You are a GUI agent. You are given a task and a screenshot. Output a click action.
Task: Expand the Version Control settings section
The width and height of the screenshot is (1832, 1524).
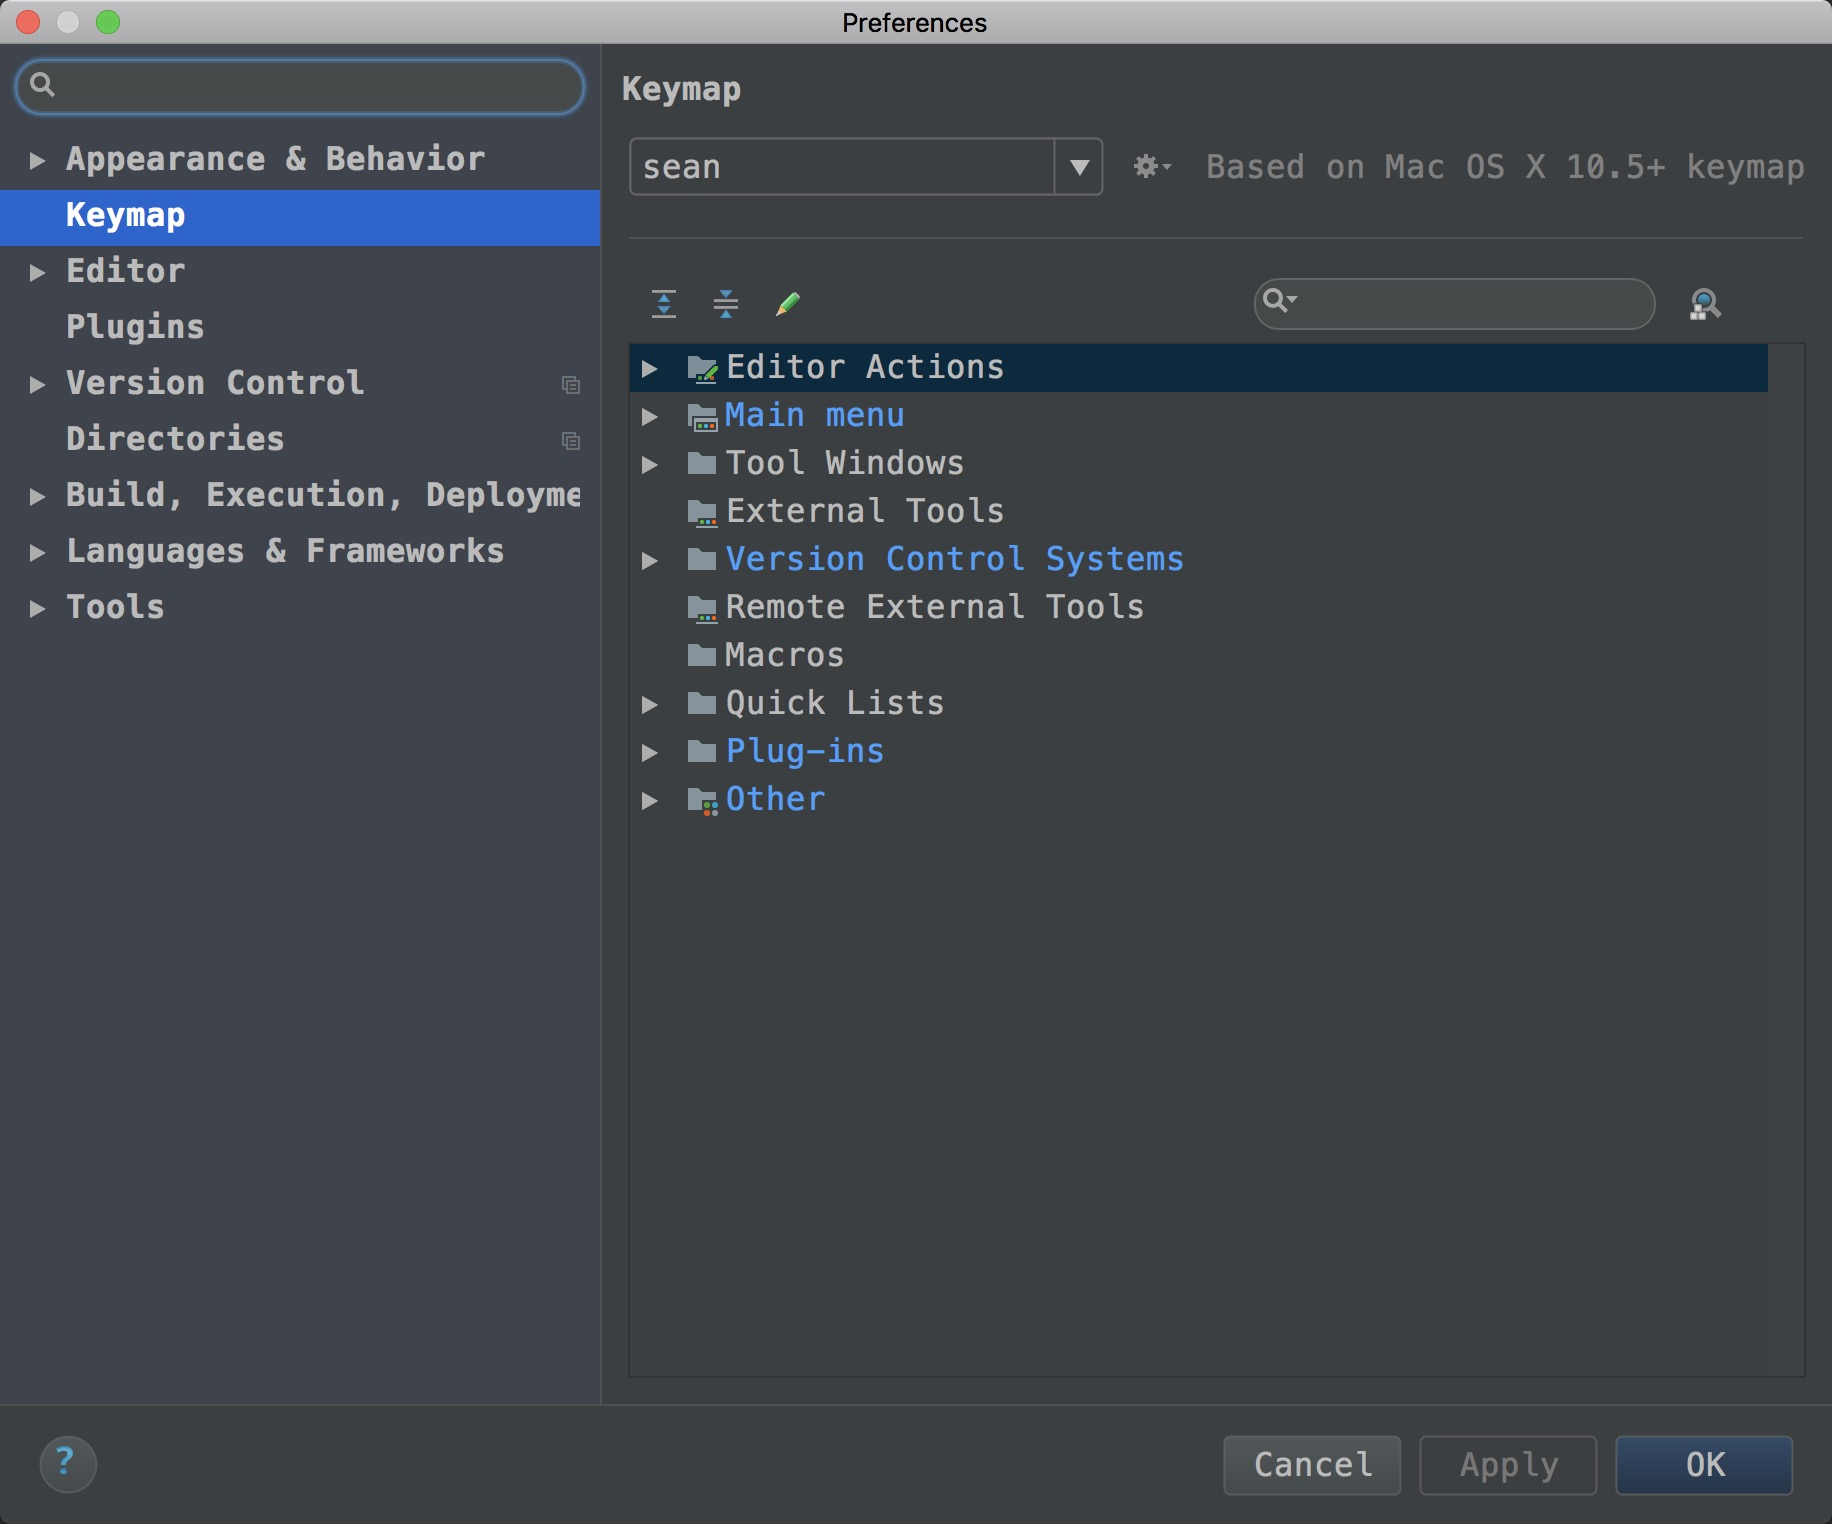(x=37, y=384)
